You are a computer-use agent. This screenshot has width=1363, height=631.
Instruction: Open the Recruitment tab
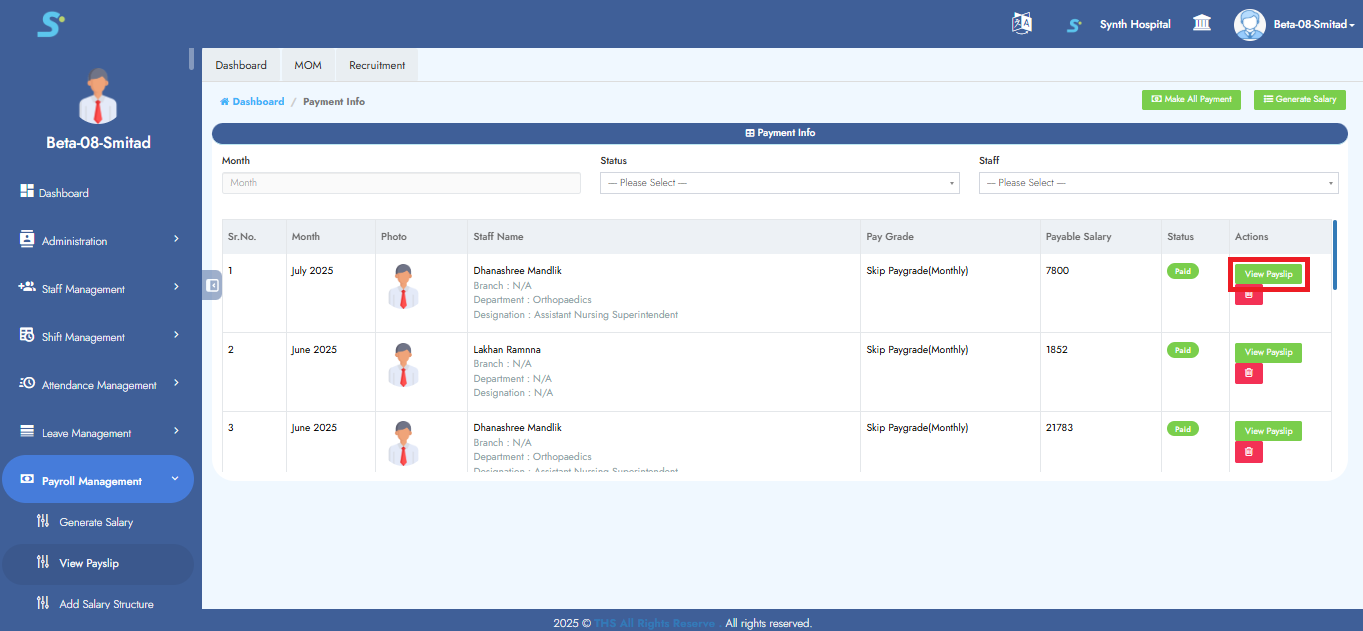coord(376,64)
